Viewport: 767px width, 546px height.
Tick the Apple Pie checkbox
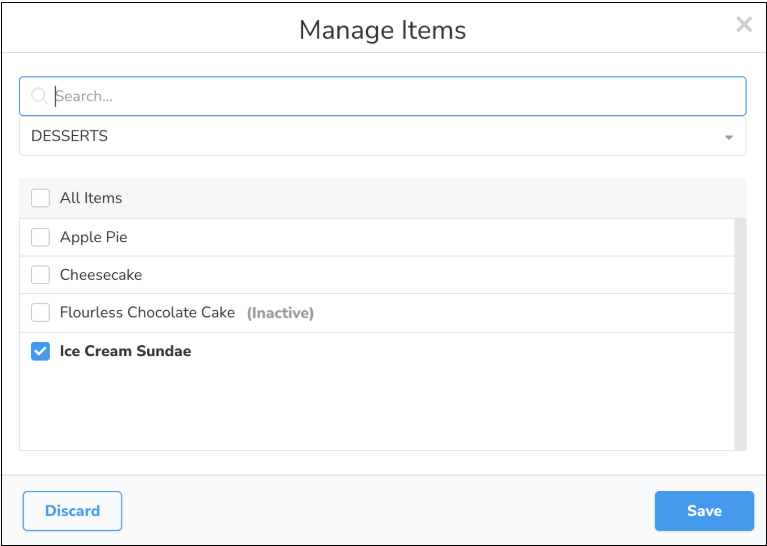(x=40, y=237)
